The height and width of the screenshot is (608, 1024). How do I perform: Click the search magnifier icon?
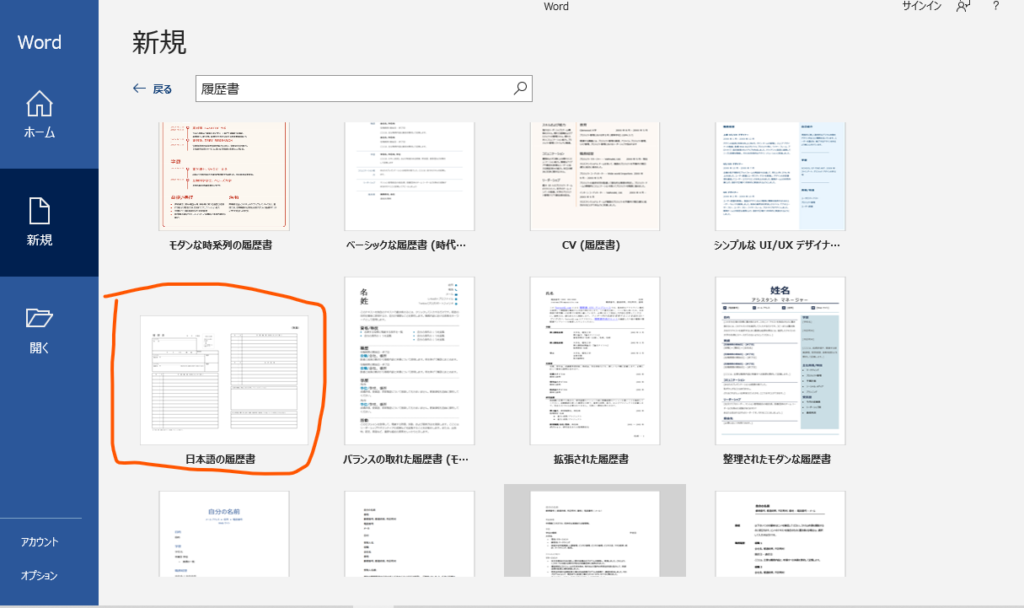(520, 88)
